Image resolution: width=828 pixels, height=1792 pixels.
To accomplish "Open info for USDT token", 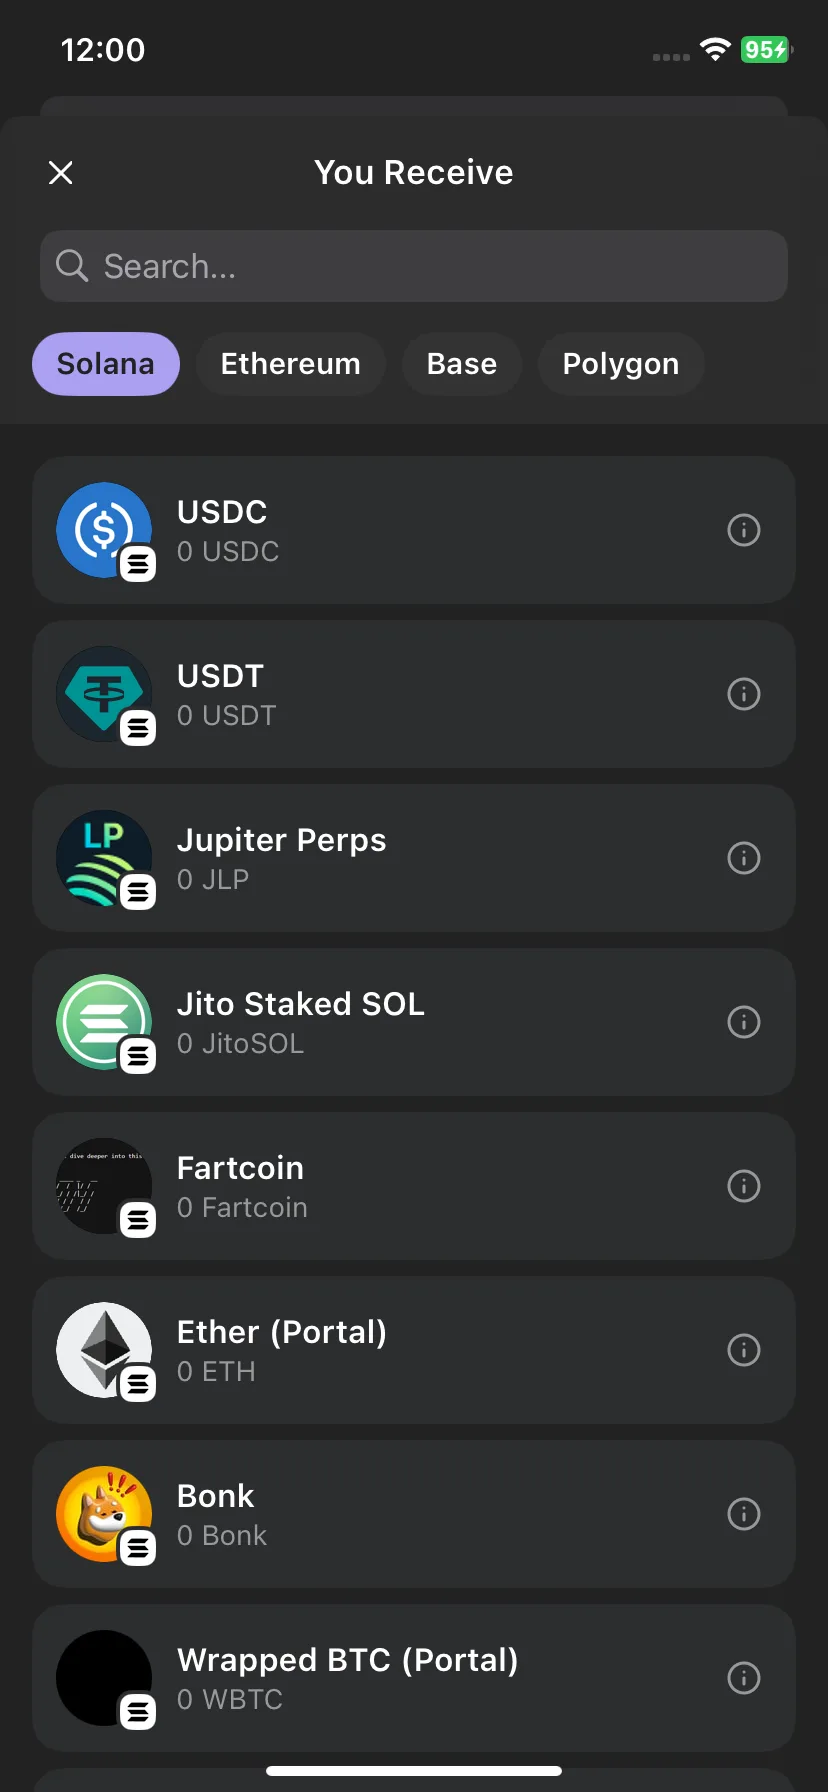I will tap(743, 694).
